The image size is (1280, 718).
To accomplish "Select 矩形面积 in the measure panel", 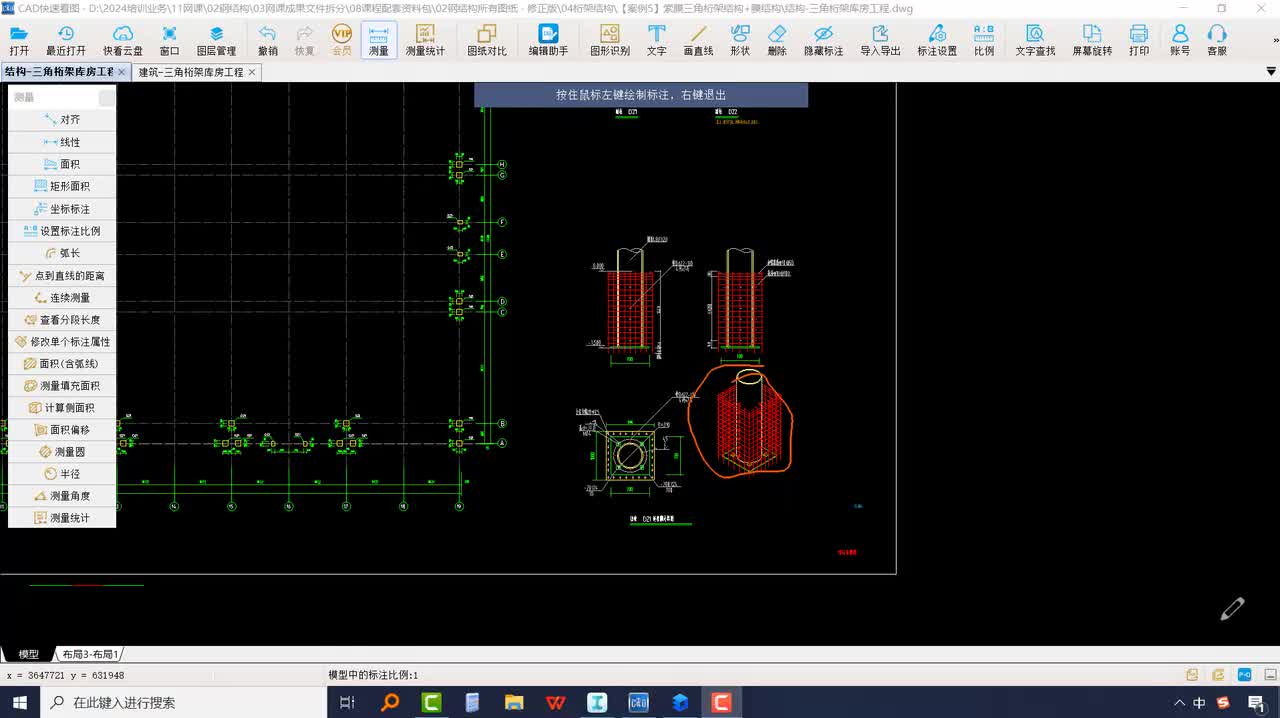I will (62, 186).
